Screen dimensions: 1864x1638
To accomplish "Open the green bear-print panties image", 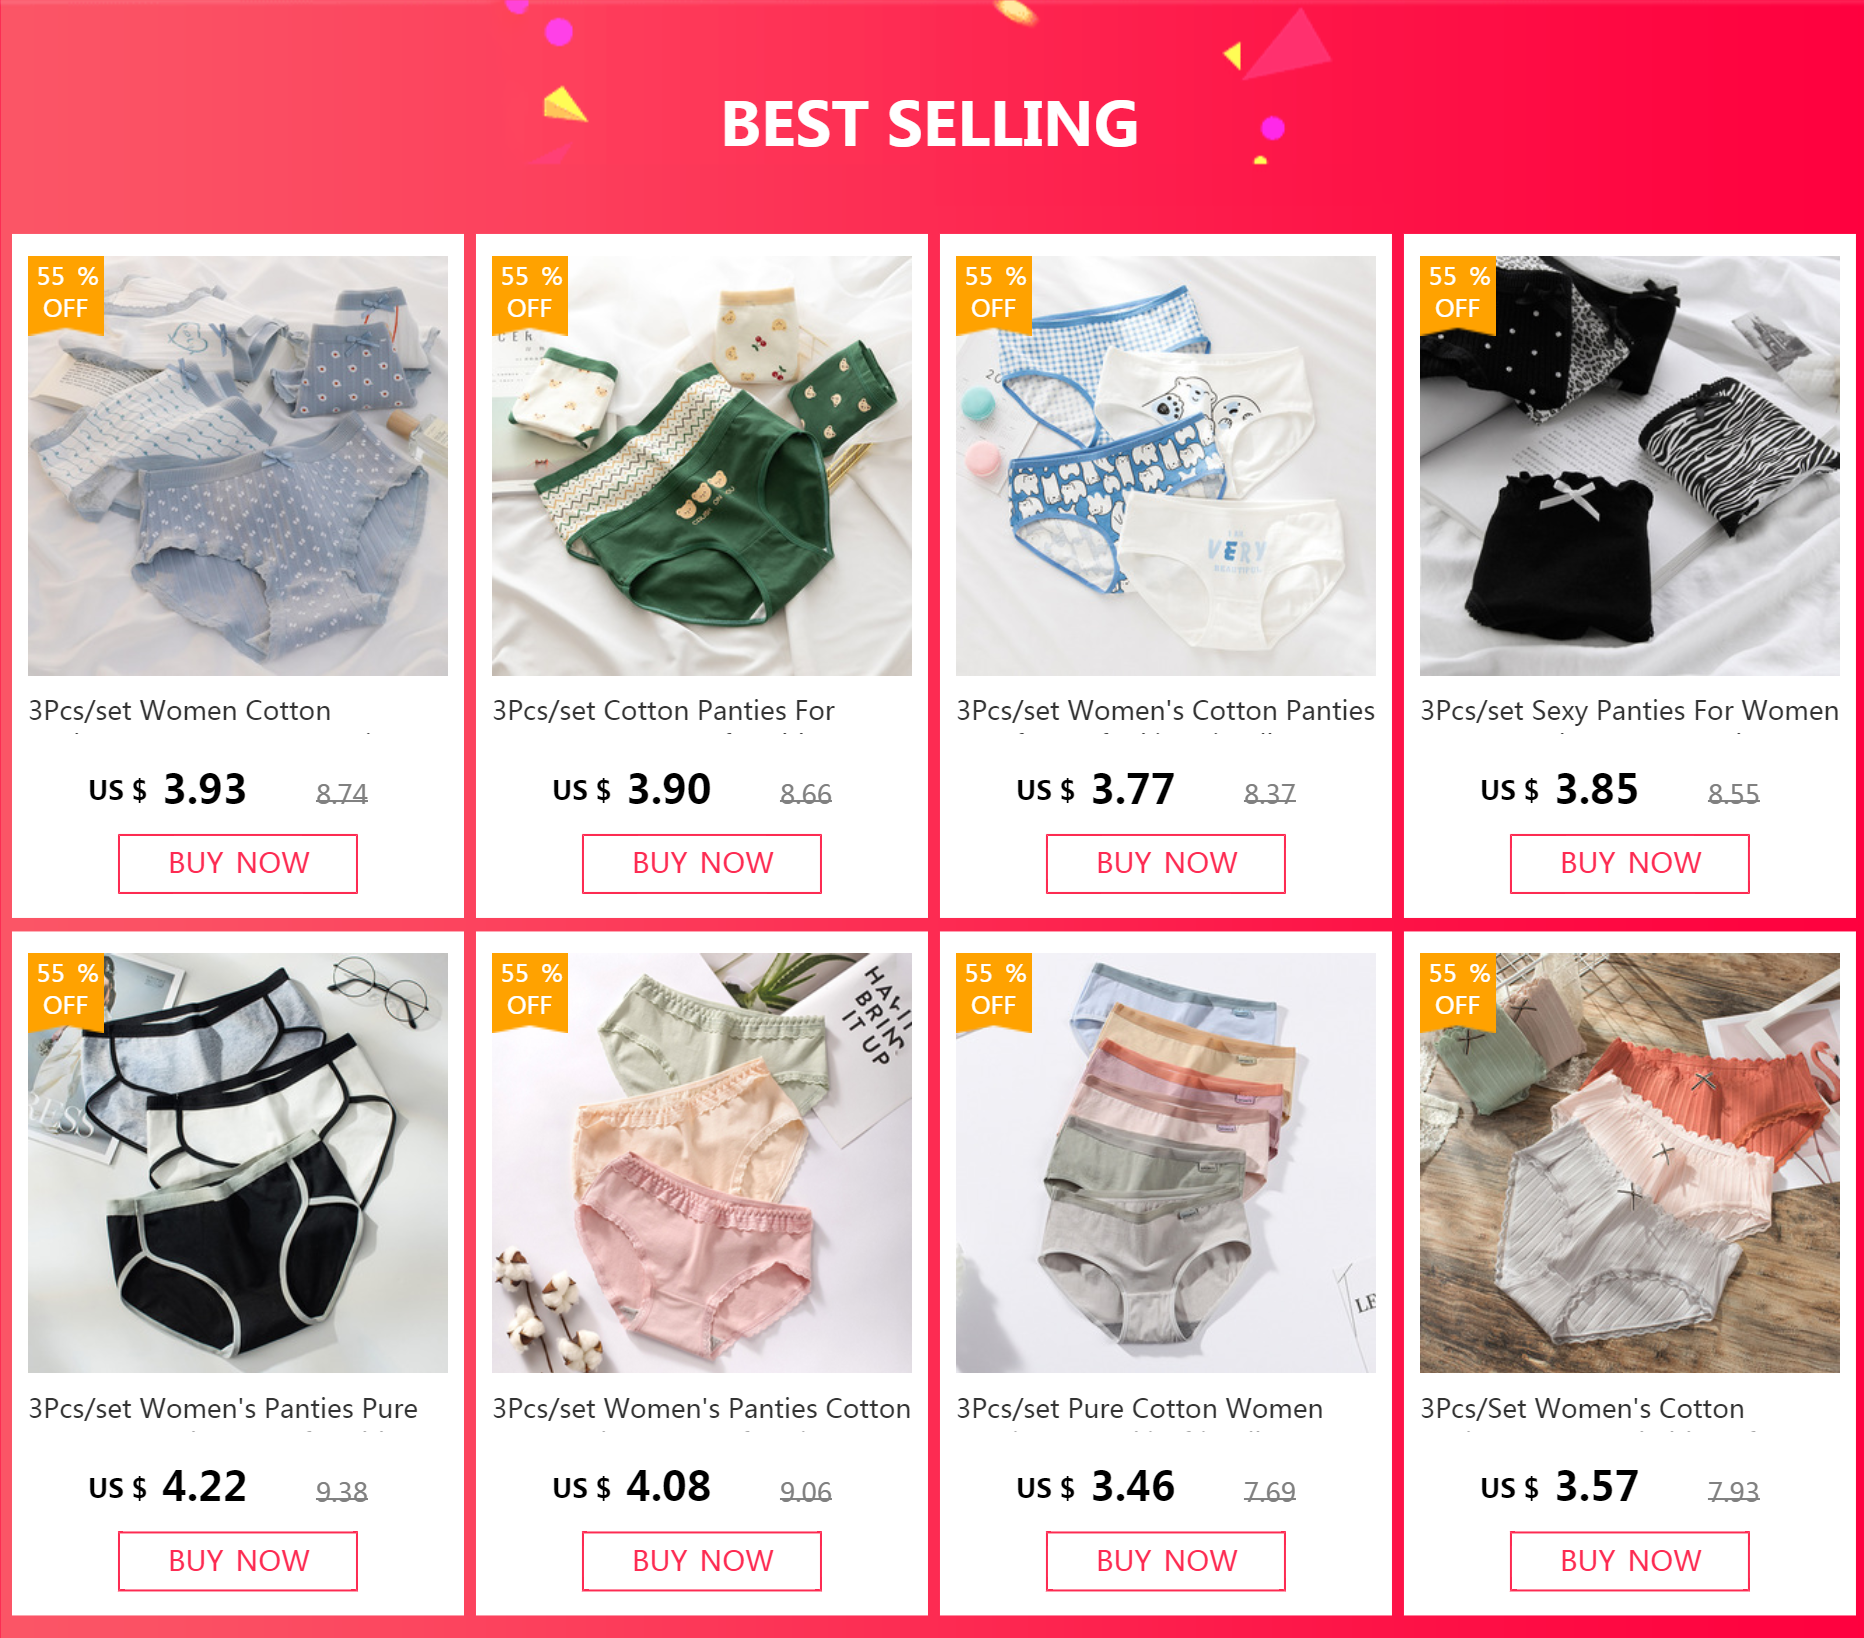I will click(x=702, y=466).
